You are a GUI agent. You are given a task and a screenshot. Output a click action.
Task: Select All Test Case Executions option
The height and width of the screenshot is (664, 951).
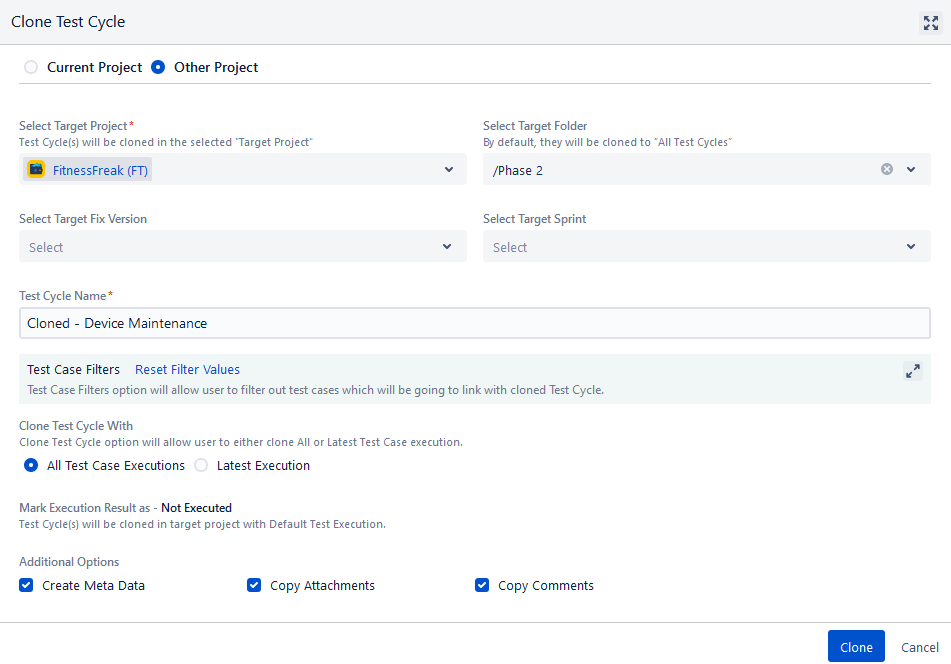pos(30,465)
